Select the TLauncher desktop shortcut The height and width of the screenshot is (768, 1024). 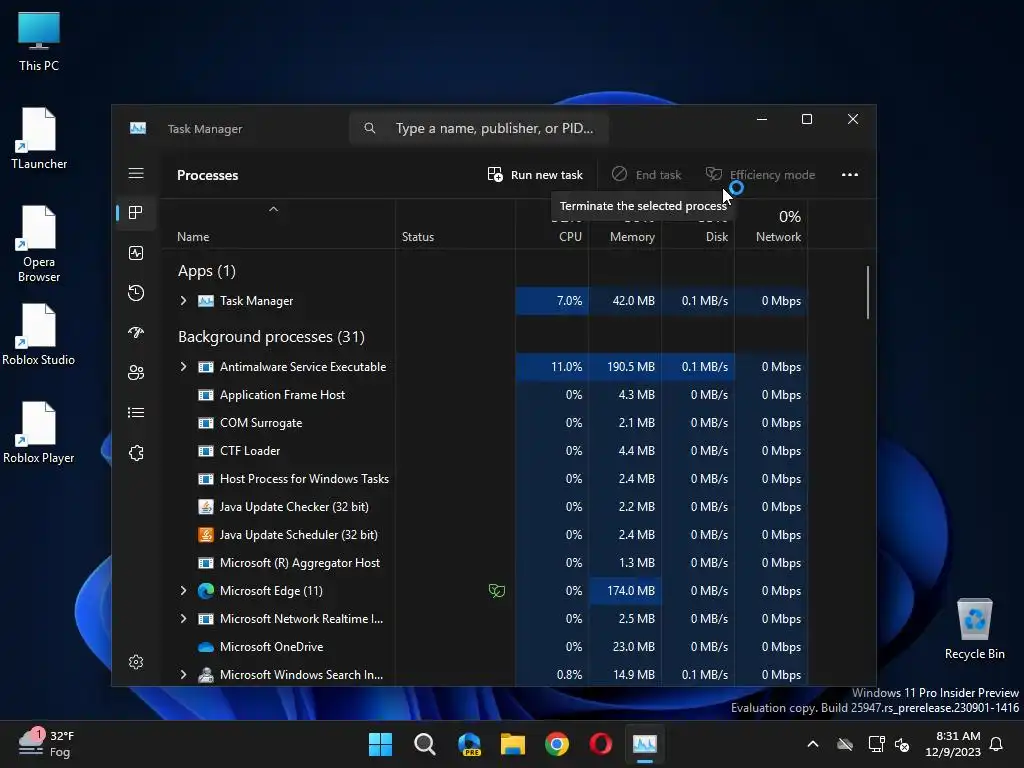(39, 138)
